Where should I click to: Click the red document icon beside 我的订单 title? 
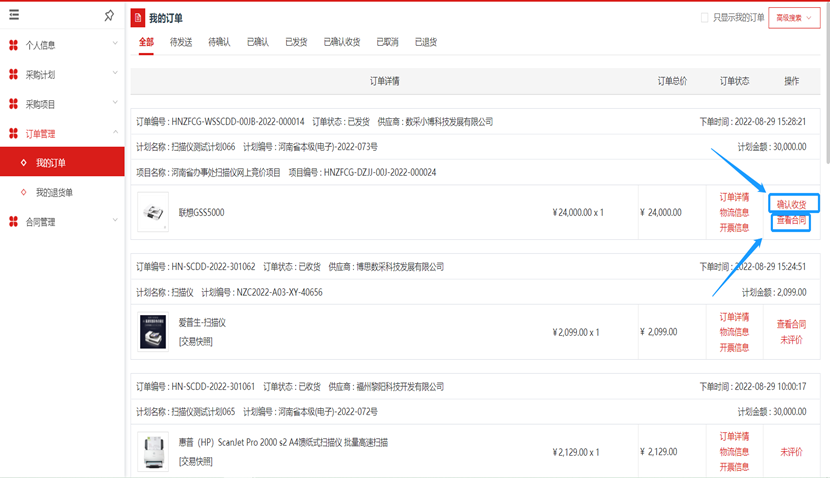[138, 18]
